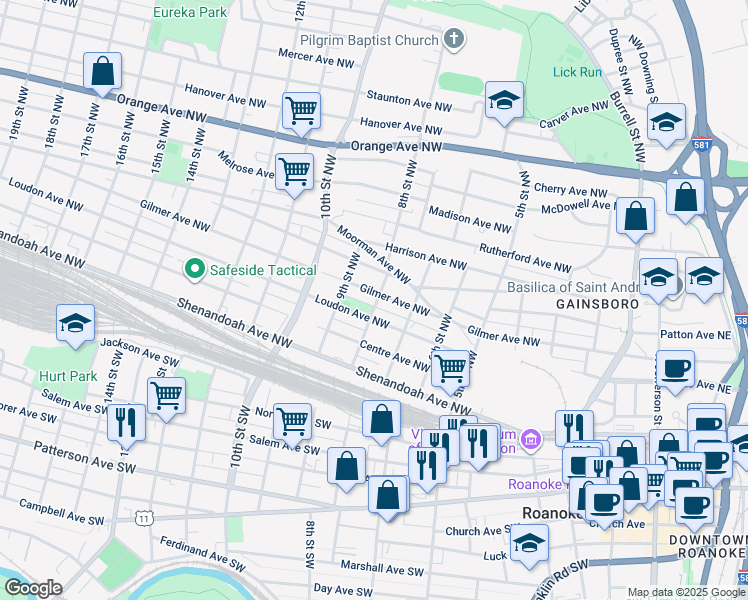Image resolution: width=748 pixels, height=600 pixels.
Task: Click shopping cart marker over Norfolk Ave SW label
Action: pos(292,424)
